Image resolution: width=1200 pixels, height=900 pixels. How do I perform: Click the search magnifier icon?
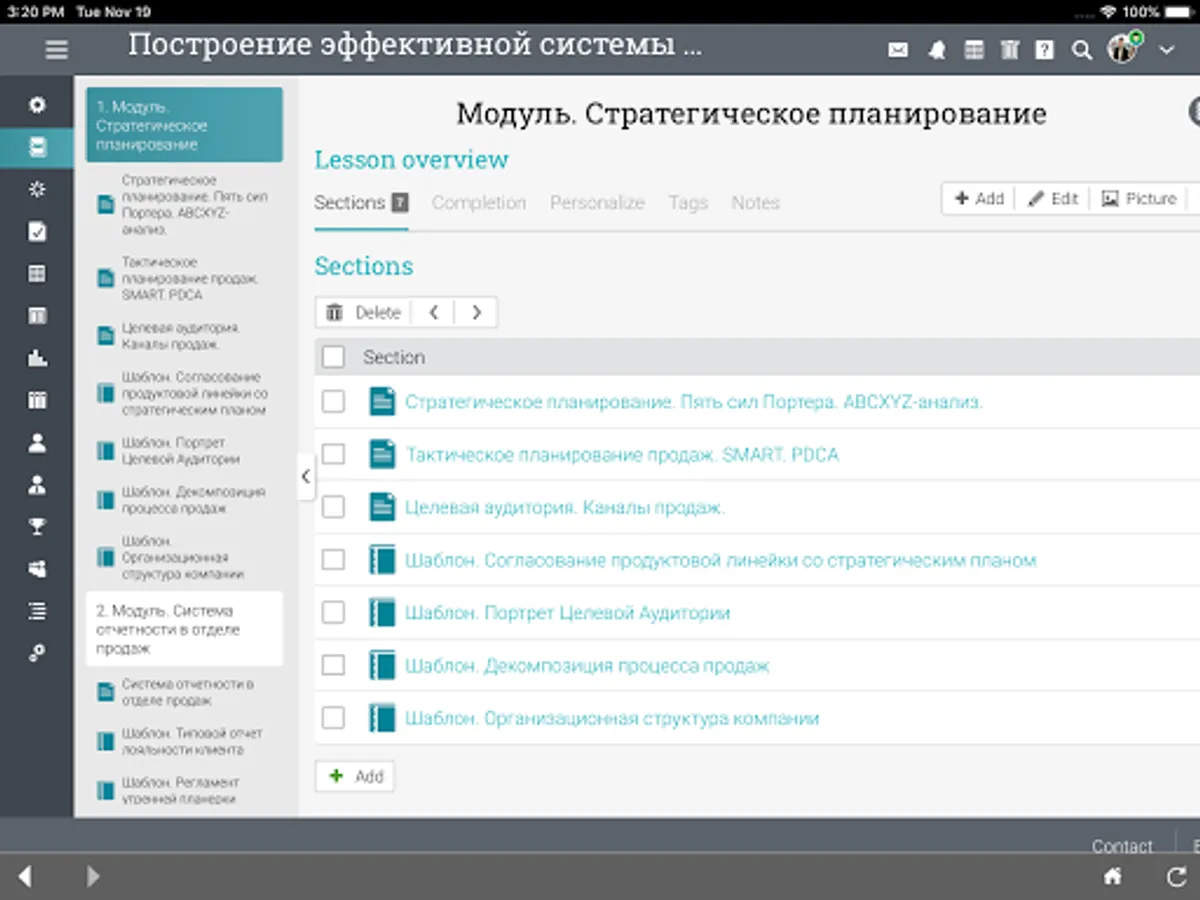pos(1081,50)
